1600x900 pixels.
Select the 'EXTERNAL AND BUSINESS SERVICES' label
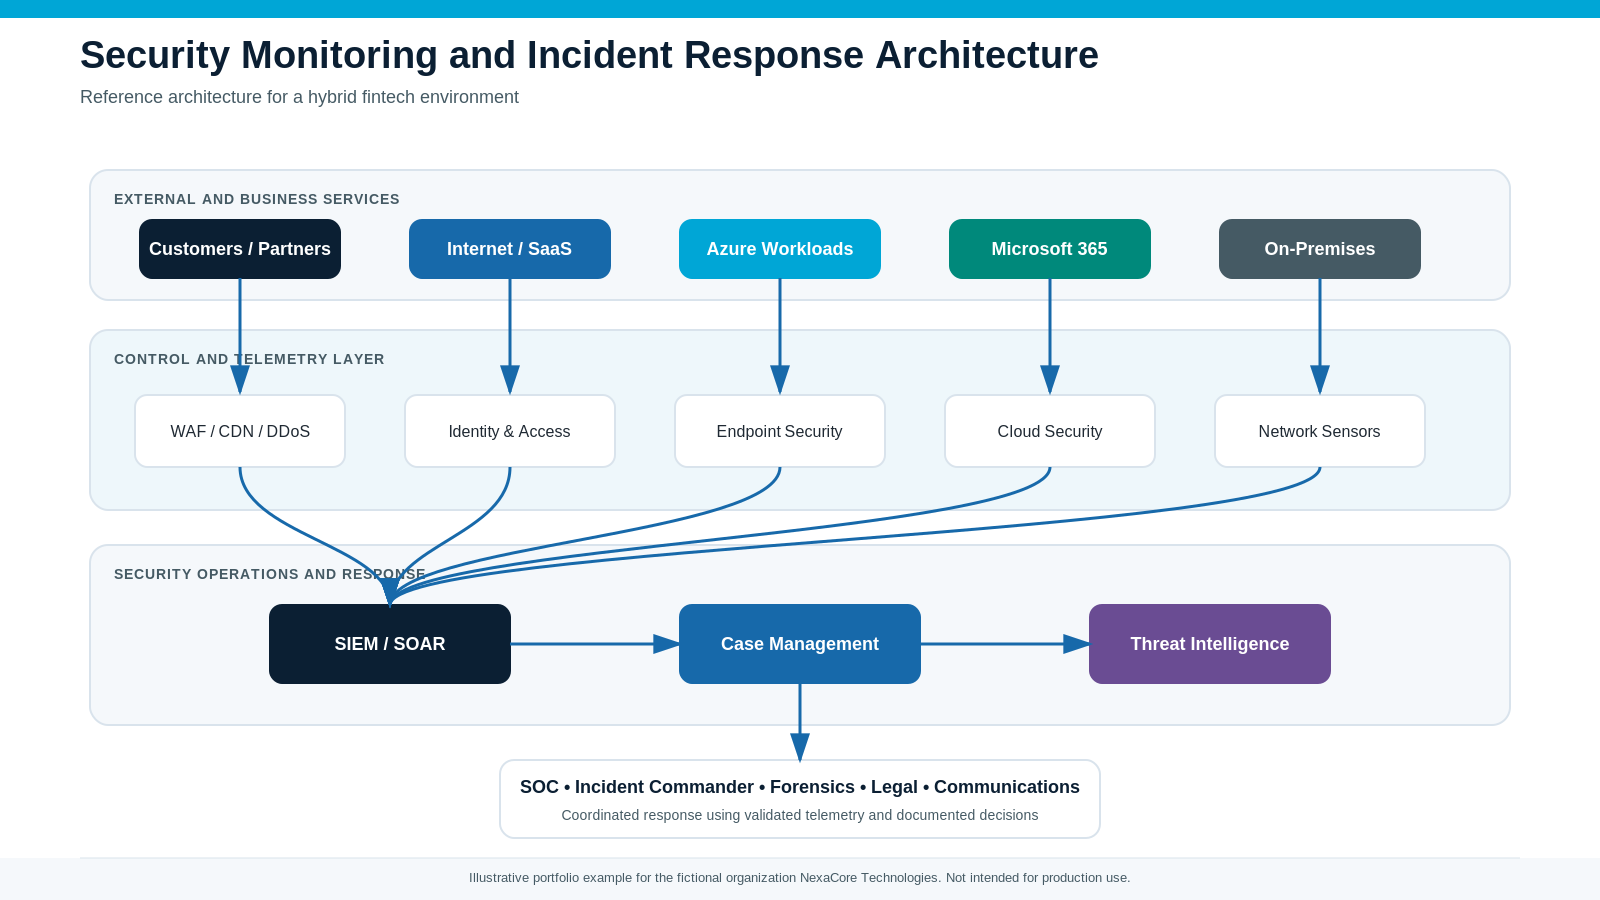pyautogui.click(x=257, y=199)
